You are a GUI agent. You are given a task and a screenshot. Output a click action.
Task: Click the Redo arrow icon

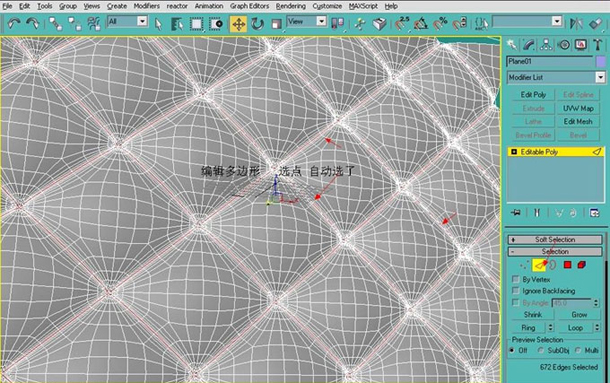click(33, 24)
